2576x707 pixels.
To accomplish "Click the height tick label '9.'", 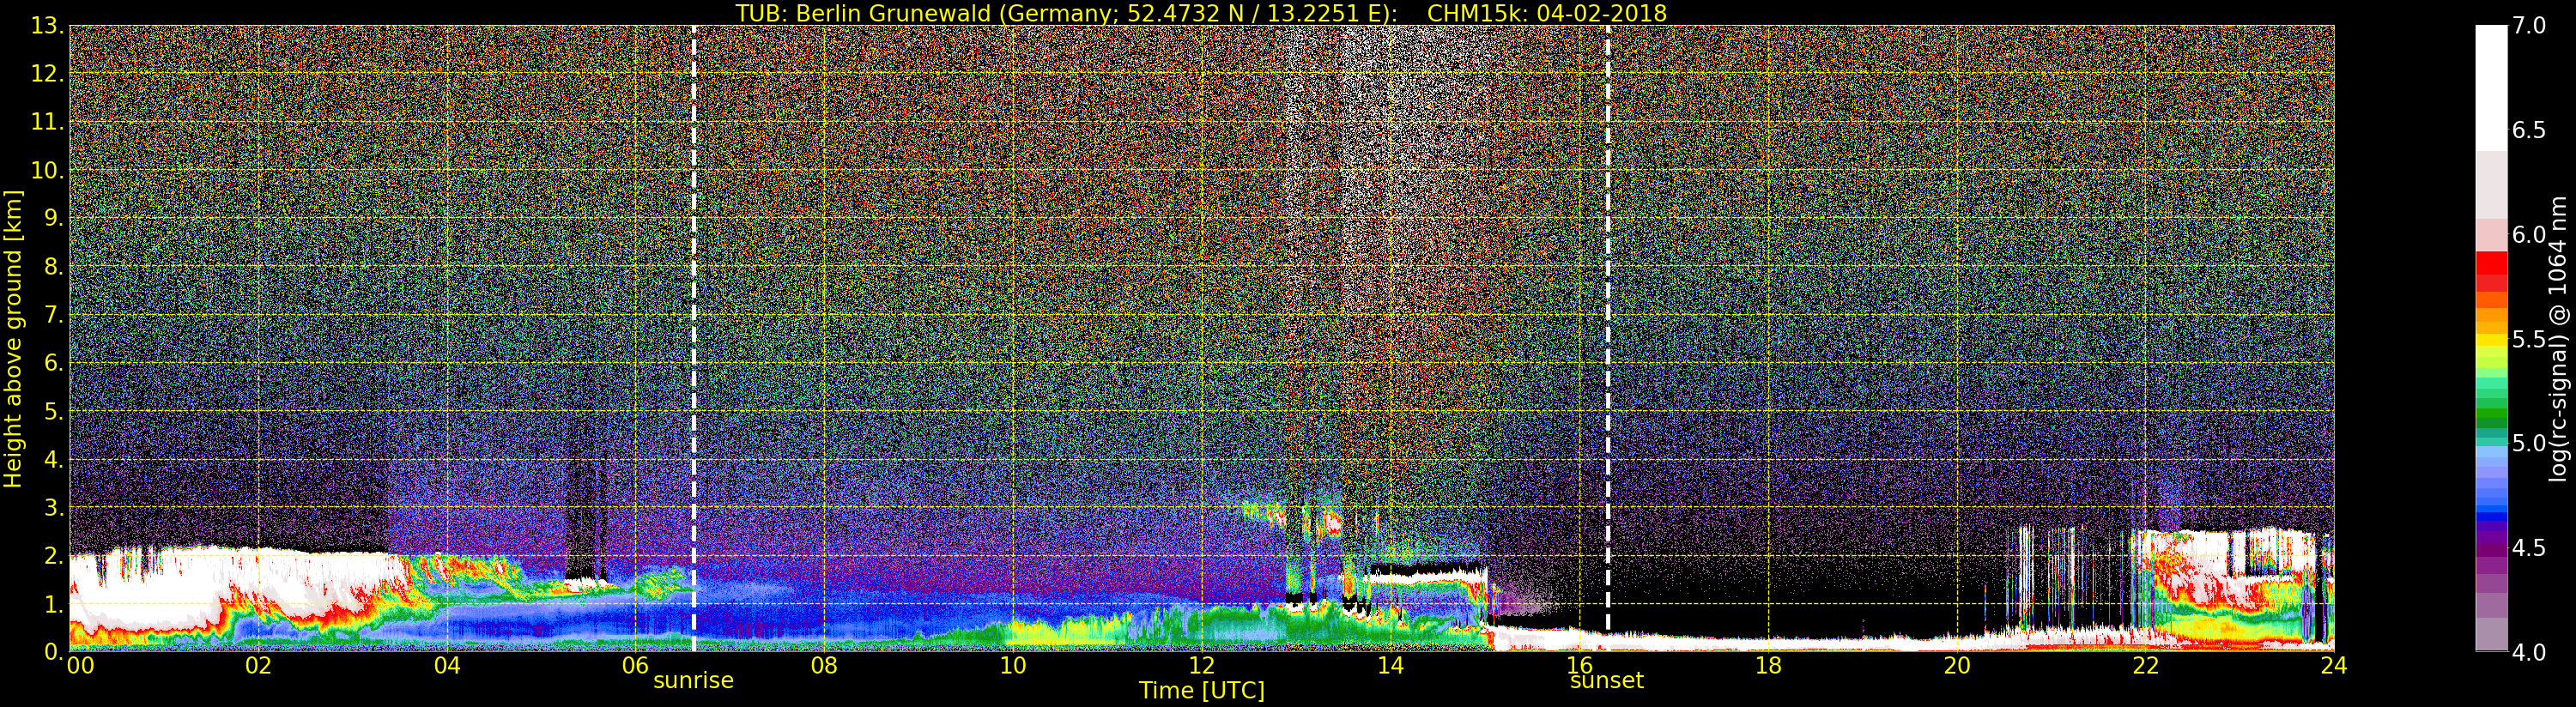I will (53, 218).
